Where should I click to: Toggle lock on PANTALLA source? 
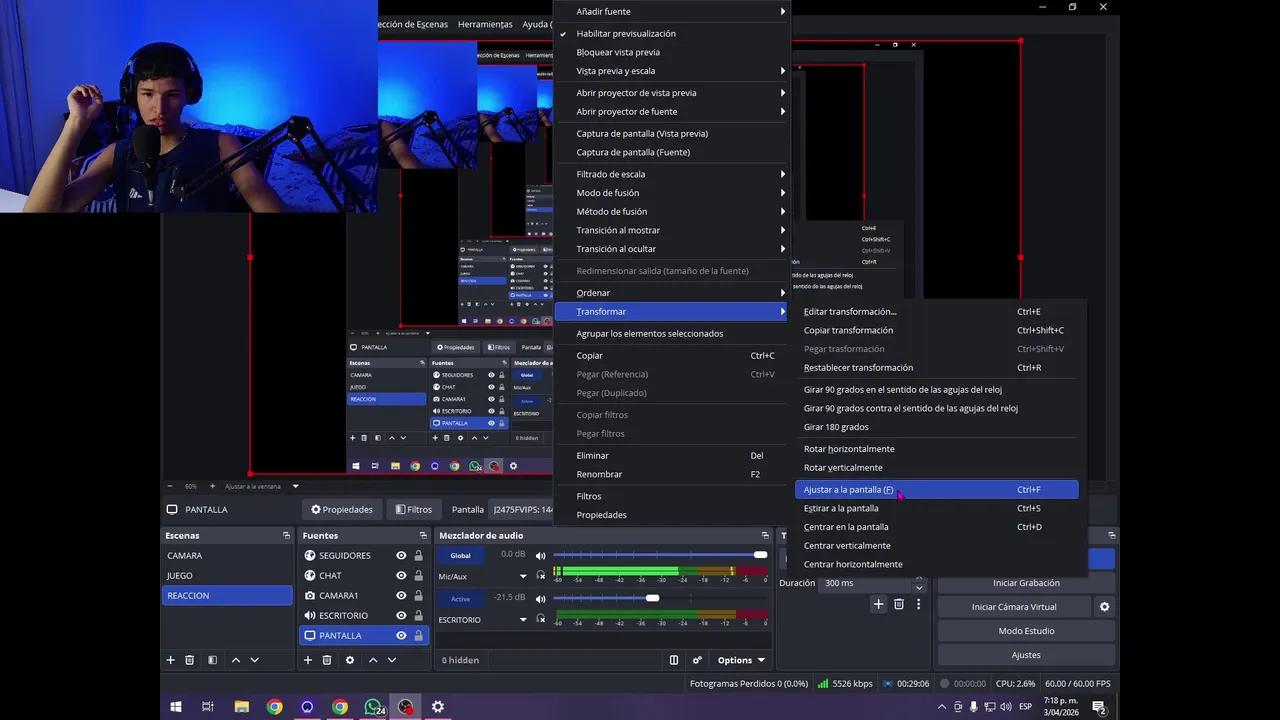click(x=418, y=636)
